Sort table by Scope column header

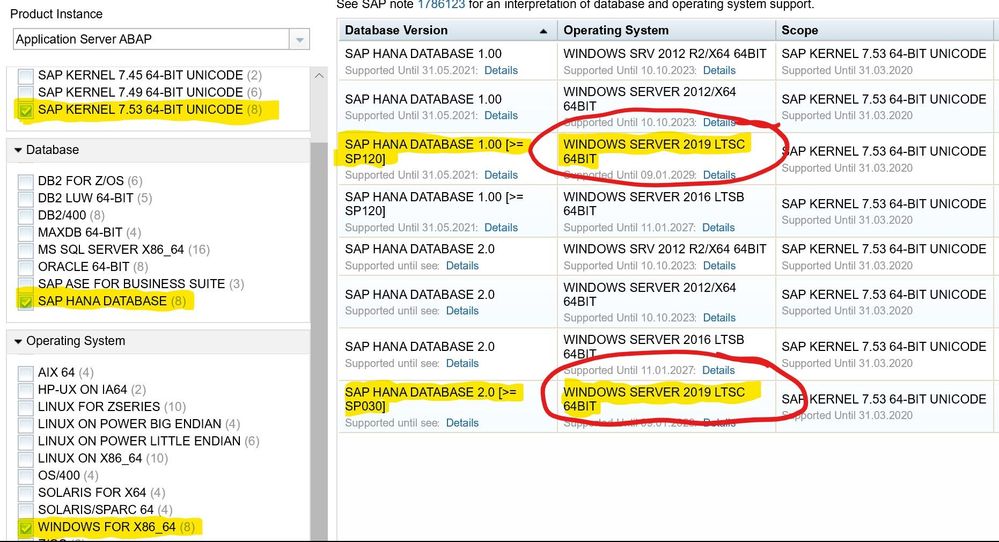click(800, 31)
